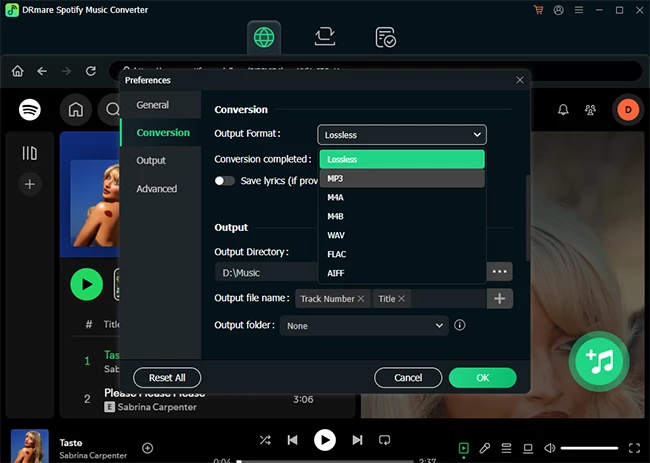Open the Converting list icon in top bar
This screenshot has width=650, height=463.
(x=325, y=37)
